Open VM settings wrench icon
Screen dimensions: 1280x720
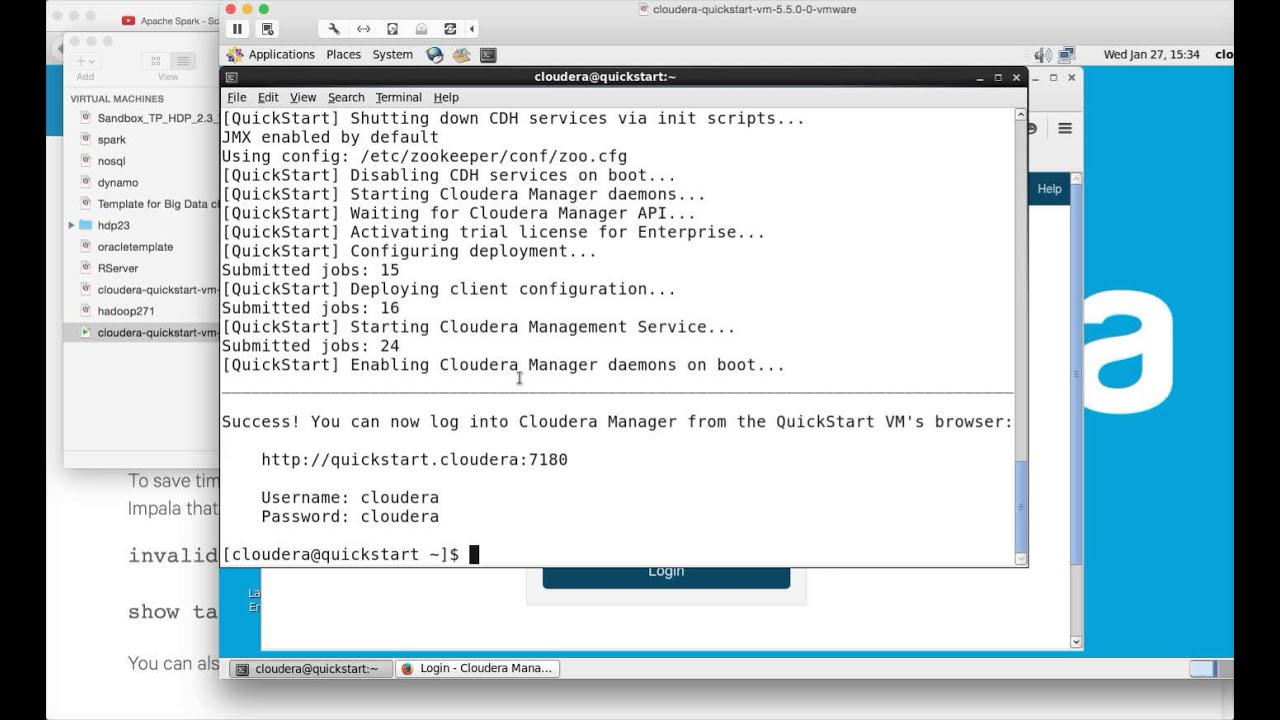click(334, 29)
